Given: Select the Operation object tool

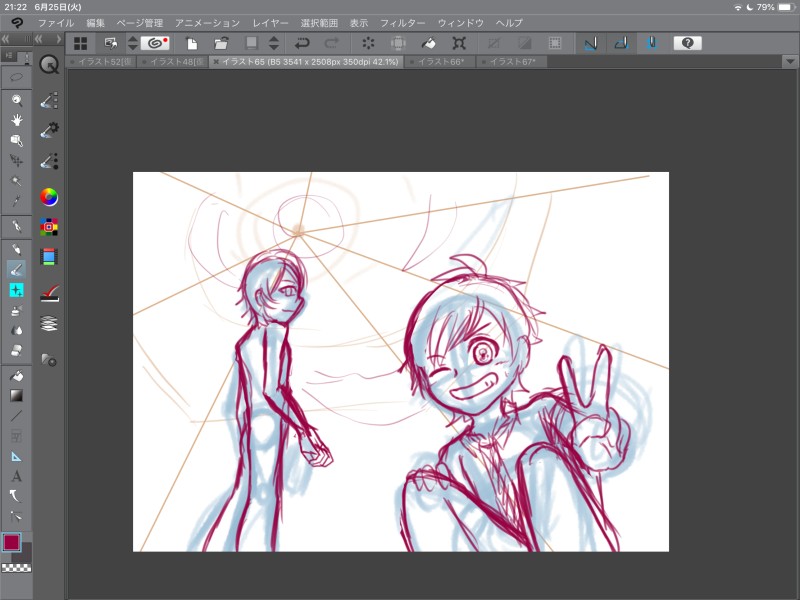Looking at the screenshot, I should 16,140.
